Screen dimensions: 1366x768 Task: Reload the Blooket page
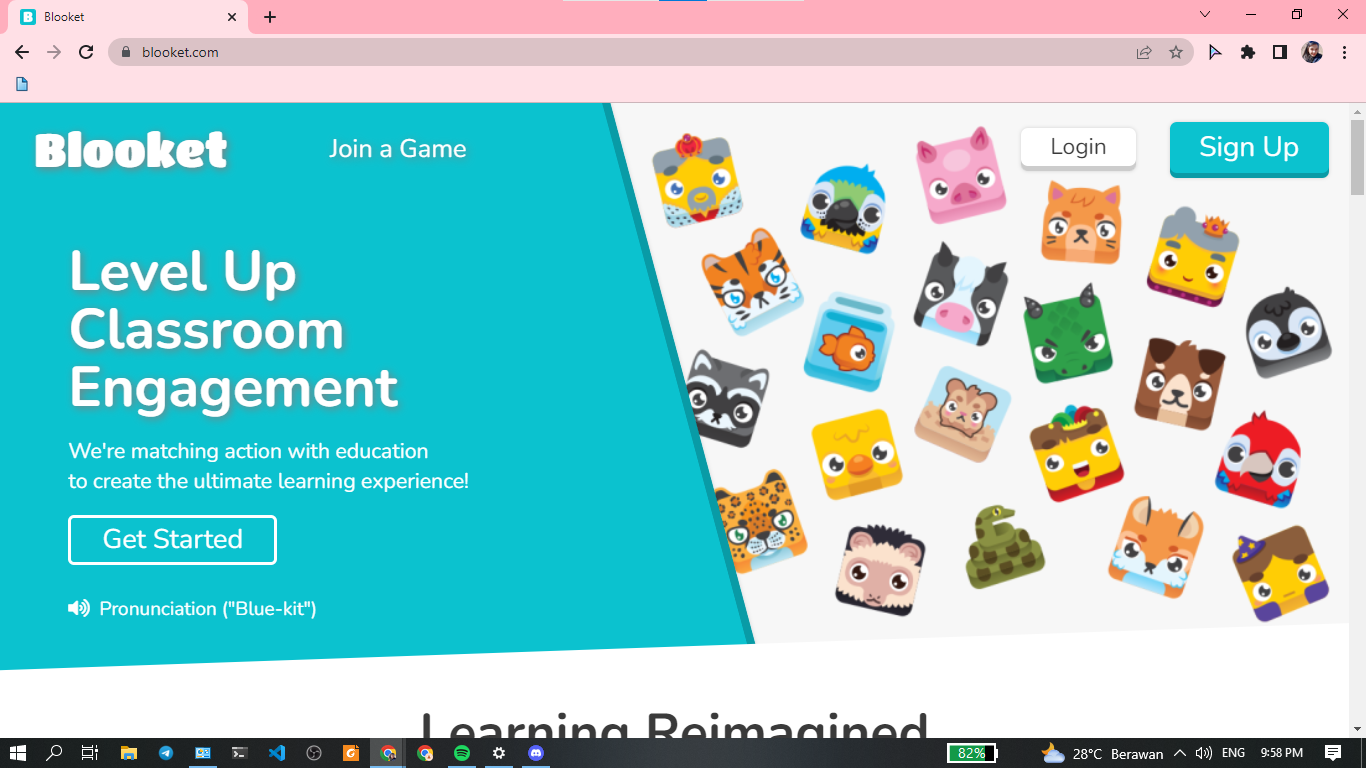pyautogui.click(x=86, y=52)
